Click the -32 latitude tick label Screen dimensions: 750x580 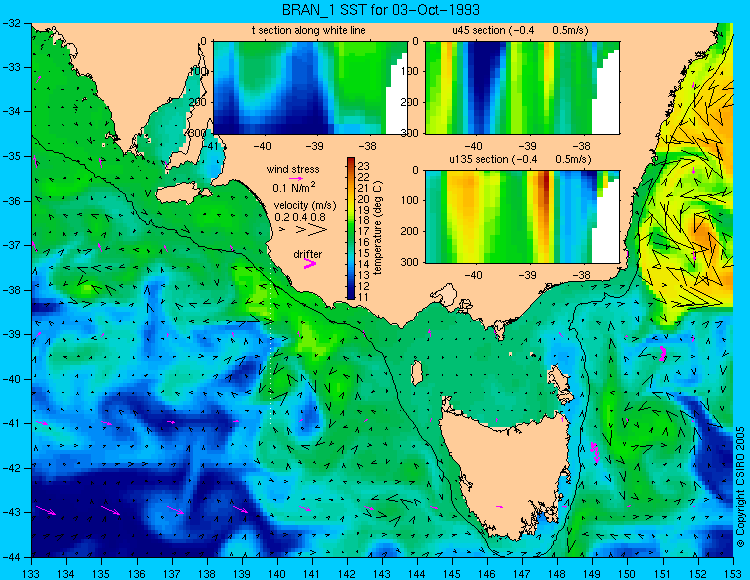pos(11,23)
